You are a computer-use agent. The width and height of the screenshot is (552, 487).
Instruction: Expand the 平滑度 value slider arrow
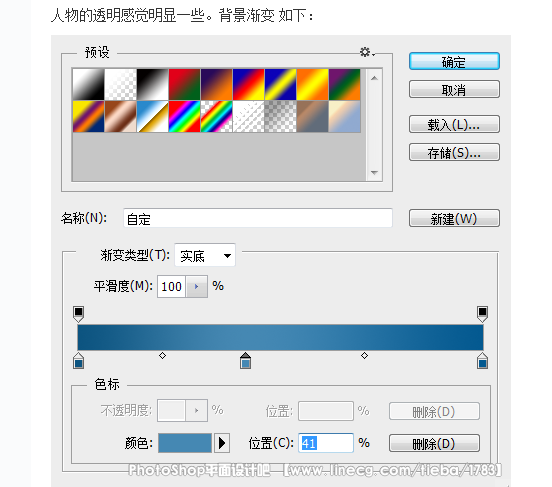[x=196, y=287]
